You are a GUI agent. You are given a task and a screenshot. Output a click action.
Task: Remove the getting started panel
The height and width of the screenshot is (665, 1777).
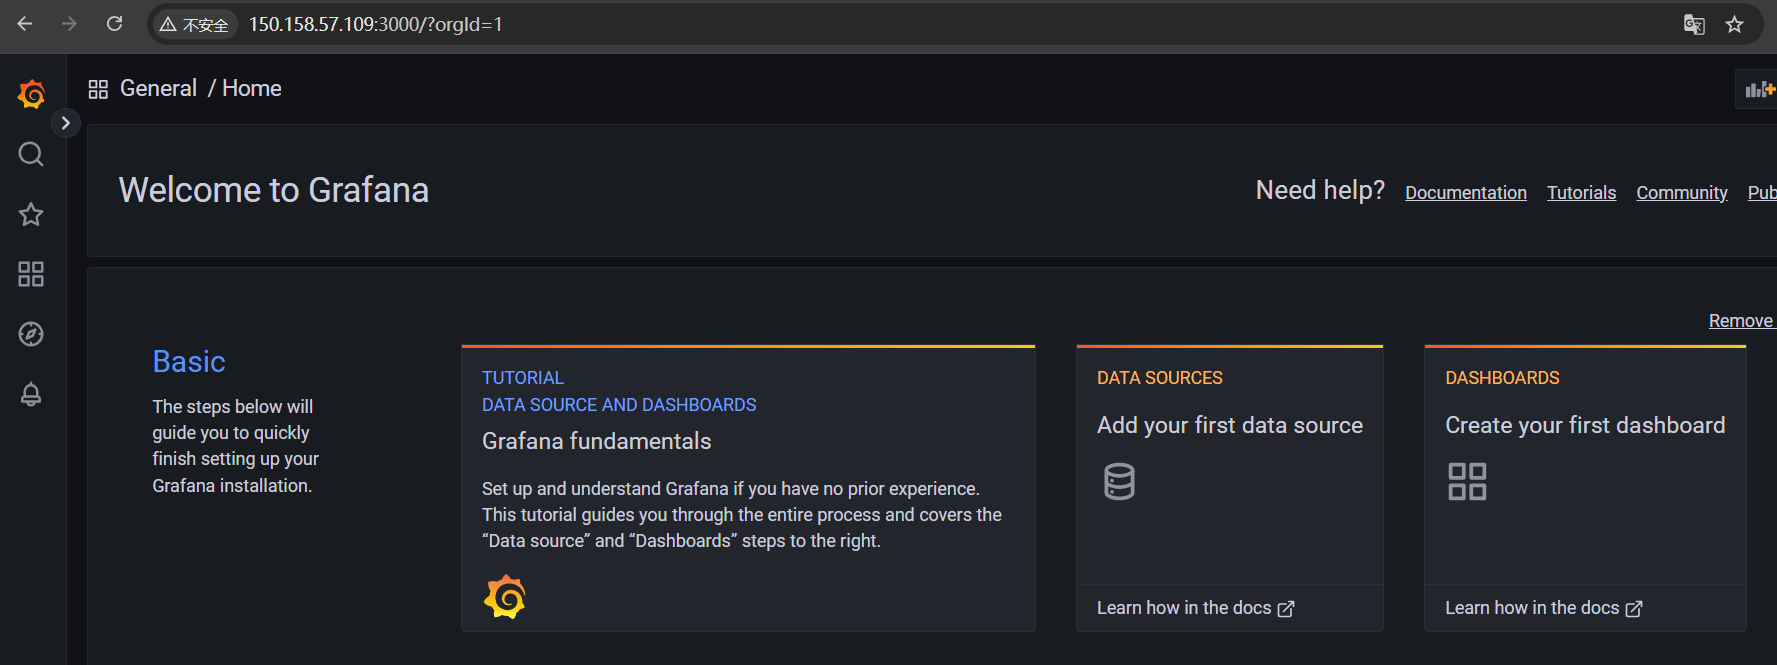coord(1741,320)
